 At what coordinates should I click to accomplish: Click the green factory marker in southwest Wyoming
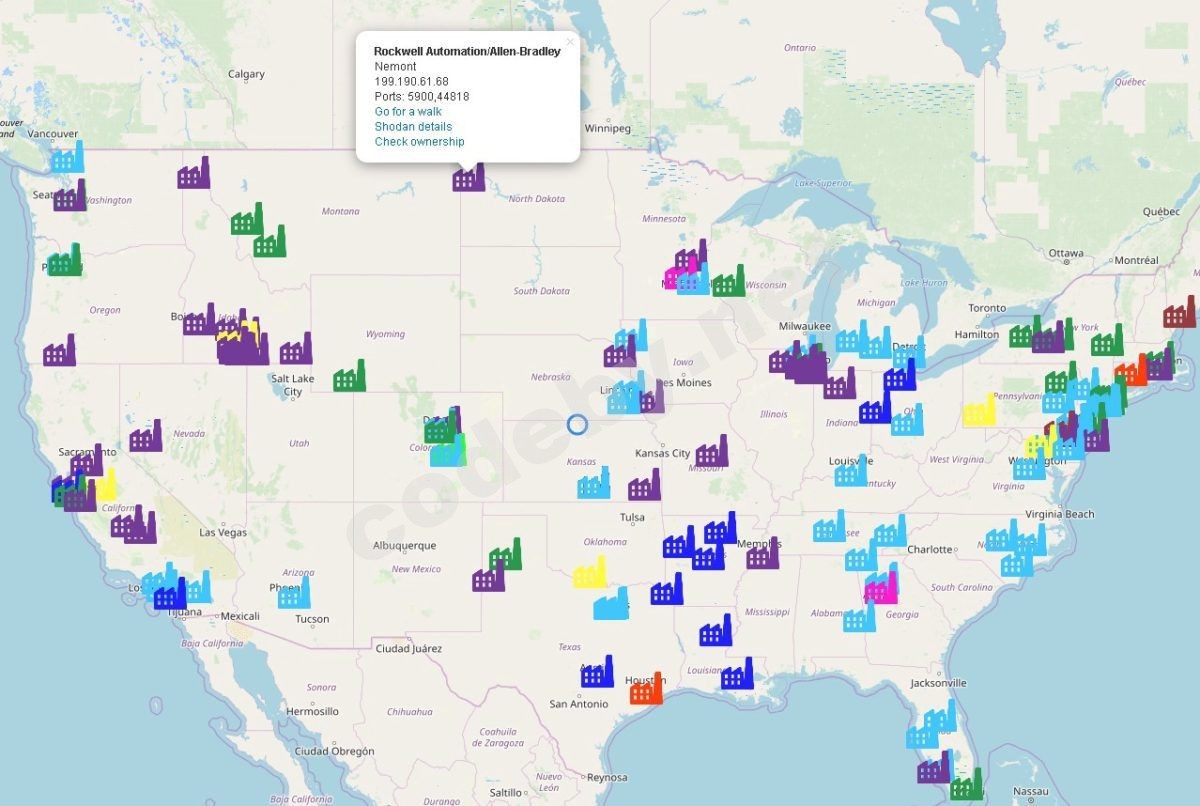(349, 377)
